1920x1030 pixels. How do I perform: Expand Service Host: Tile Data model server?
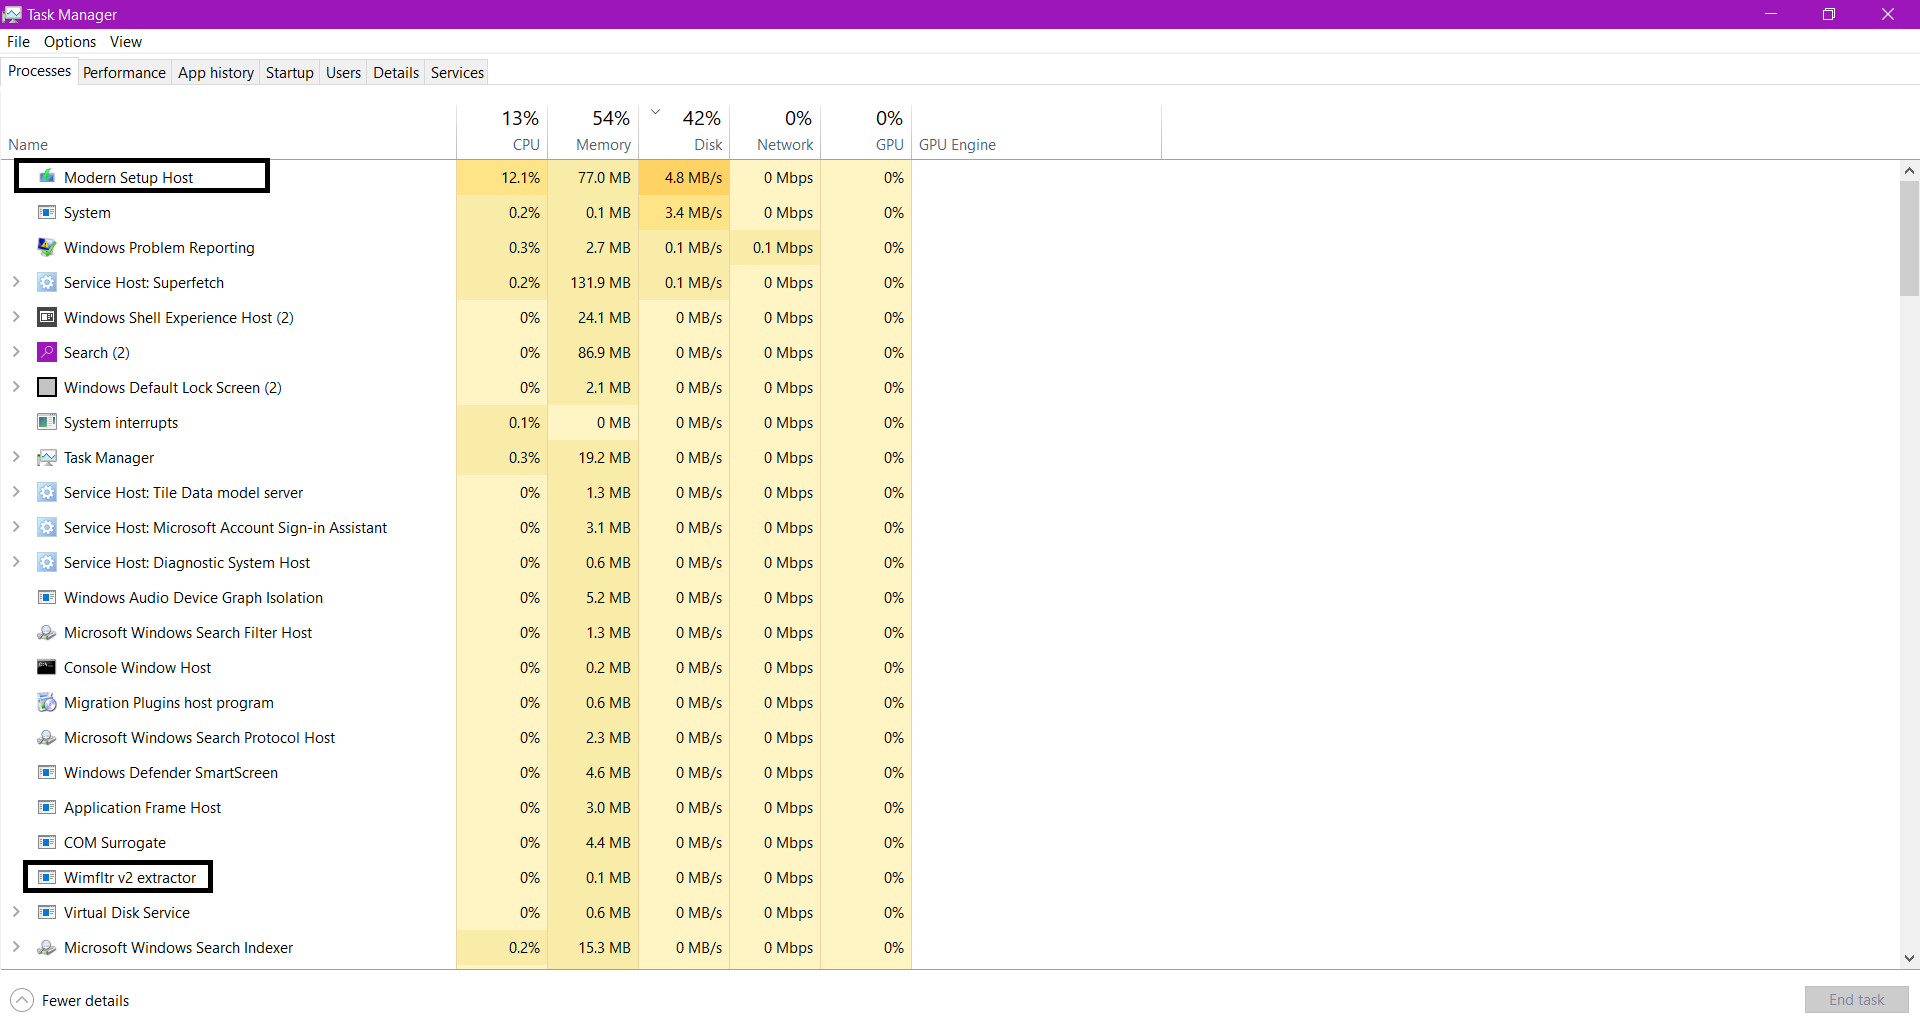point(16,492)
